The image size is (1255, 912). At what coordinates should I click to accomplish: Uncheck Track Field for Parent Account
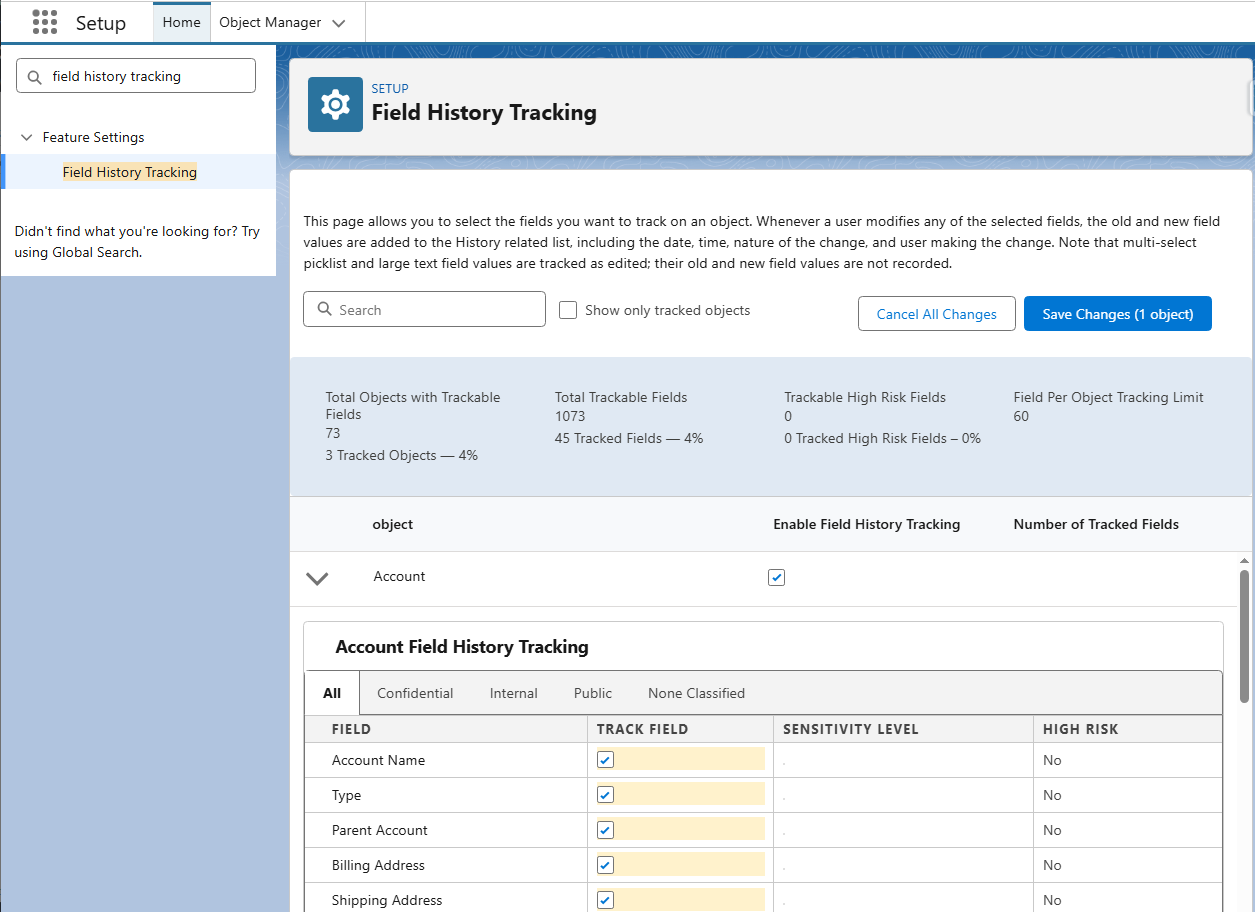[x=605, y=830]
